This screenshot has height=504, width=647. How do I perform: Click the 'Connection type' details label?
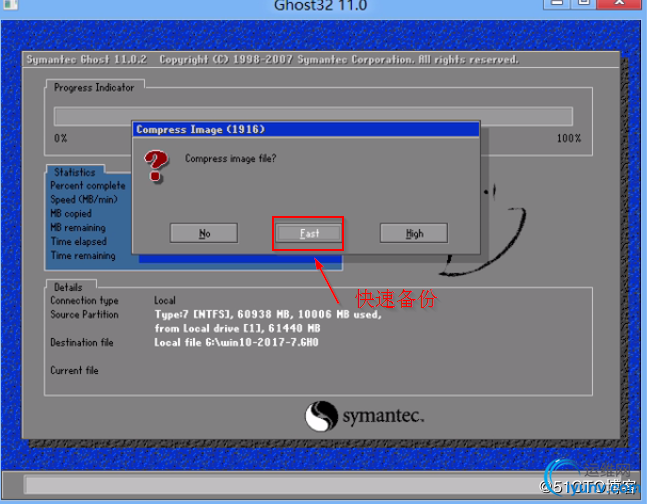84,301
